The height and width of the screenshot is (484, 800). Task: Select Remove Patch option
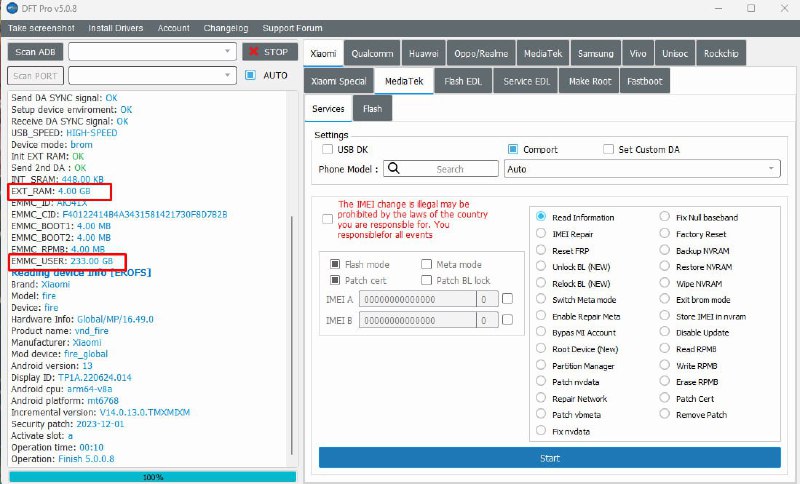[x=664, y=414]
